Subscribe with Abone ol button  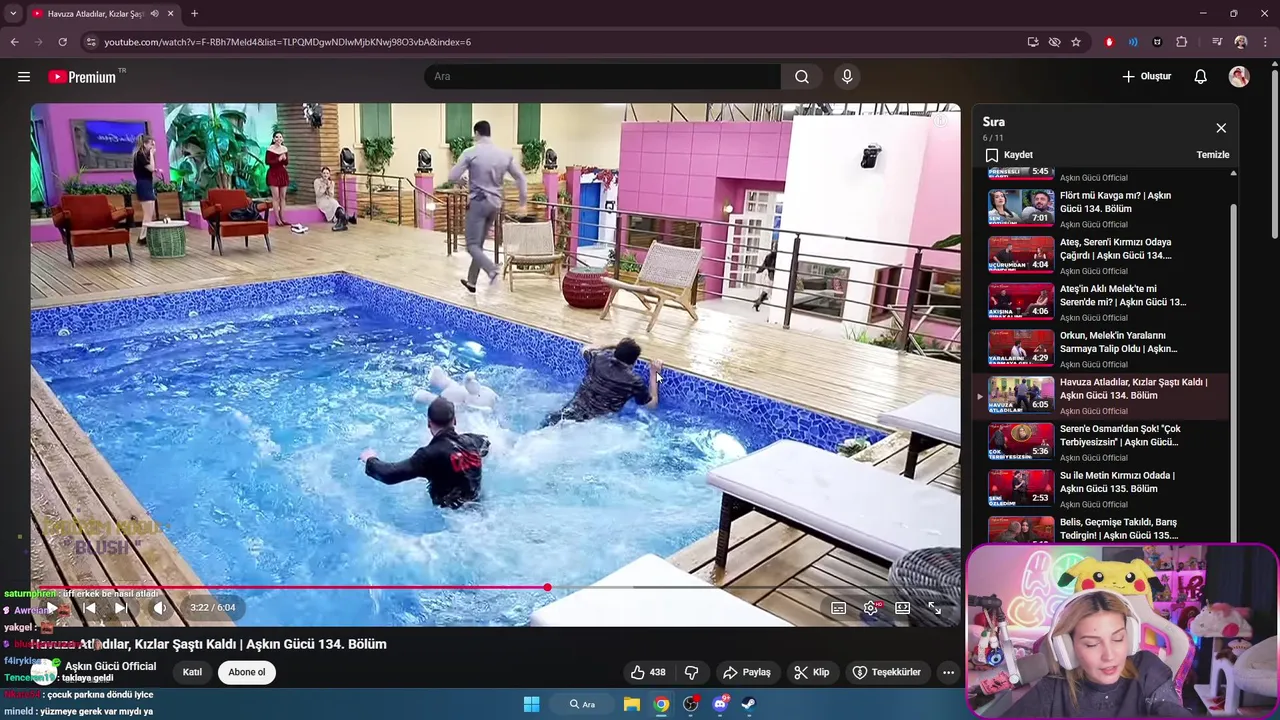click(x=247, y=672)
